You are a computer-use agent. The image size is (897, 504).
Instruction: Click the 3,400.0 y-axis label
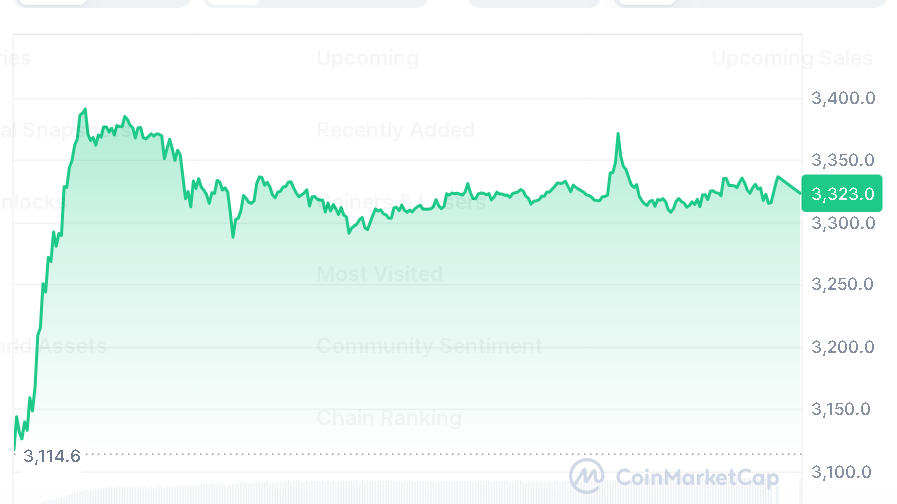click(x=843, y=98)
